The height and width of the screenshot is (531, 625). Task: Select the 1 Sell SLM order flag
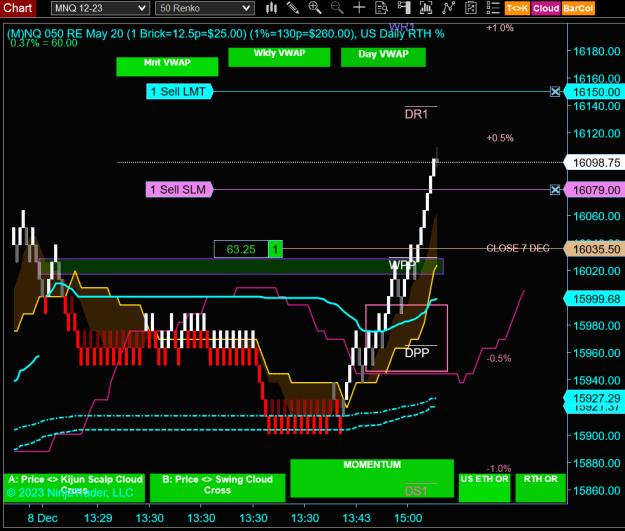click(x=179, y=190)
